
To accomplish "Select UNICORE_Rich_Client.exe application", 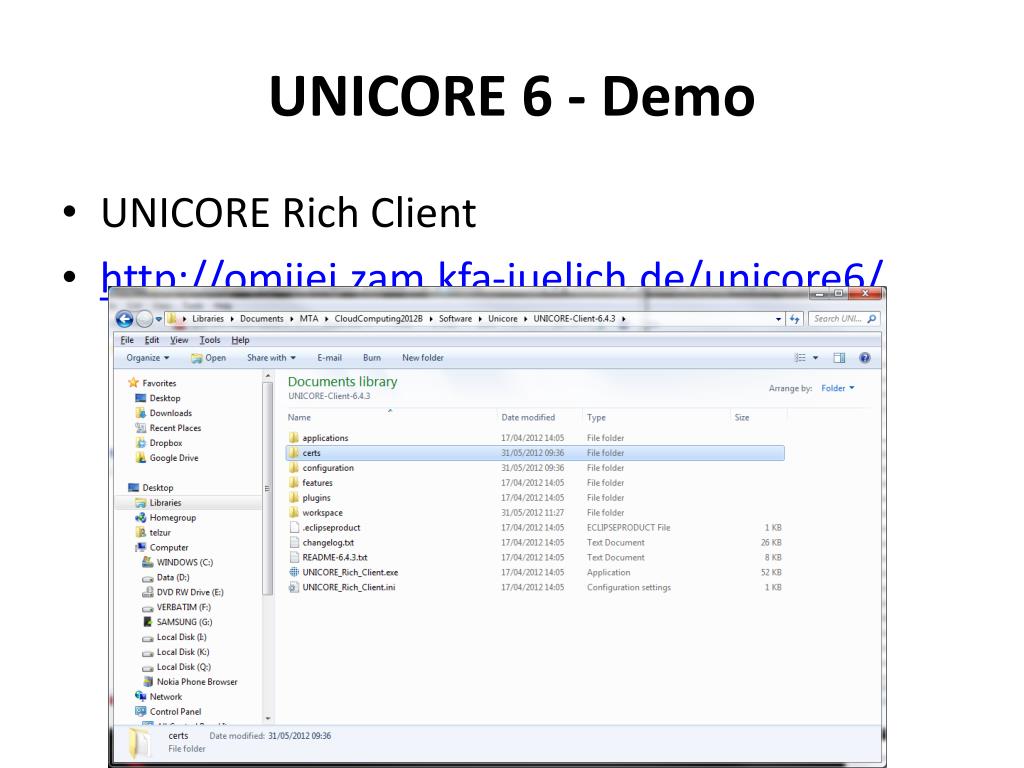I will point(349,573).
